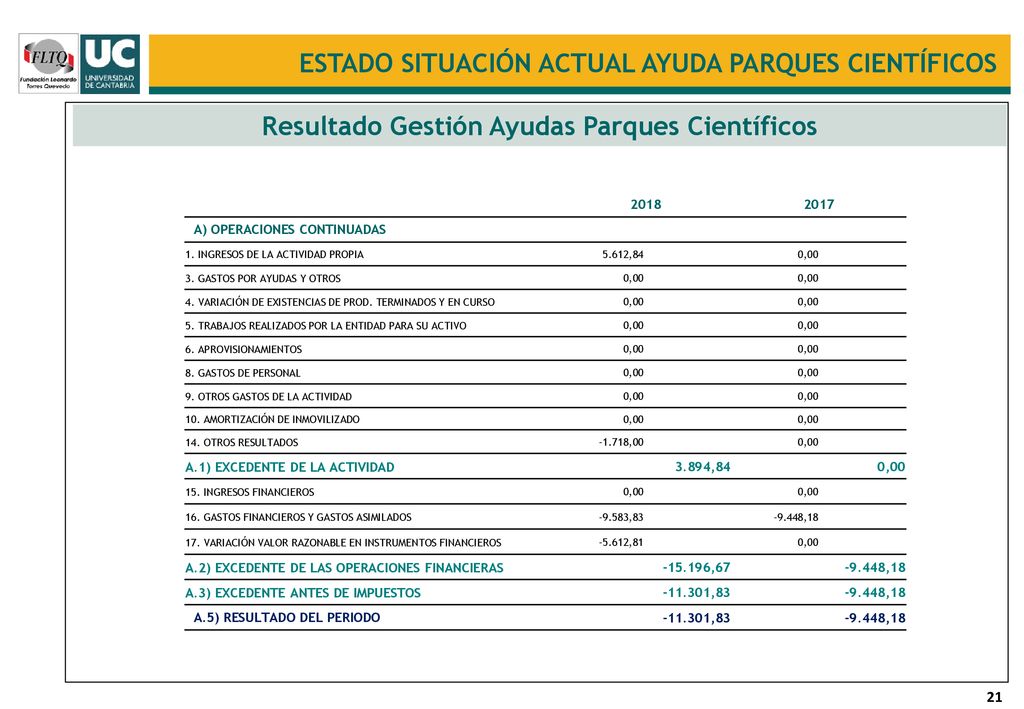
Task: Click the value 5.612,84
Action: tap(622, 254)
